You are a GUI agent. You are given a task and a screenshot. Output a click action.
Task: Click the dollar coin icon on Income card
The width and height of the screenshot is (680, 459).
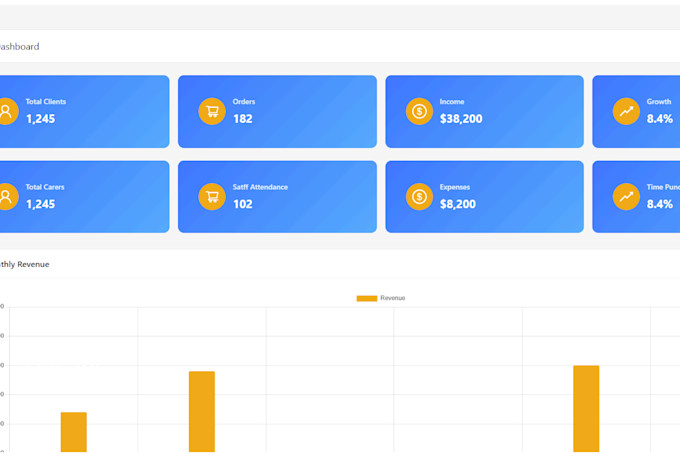tap(419, 111)
